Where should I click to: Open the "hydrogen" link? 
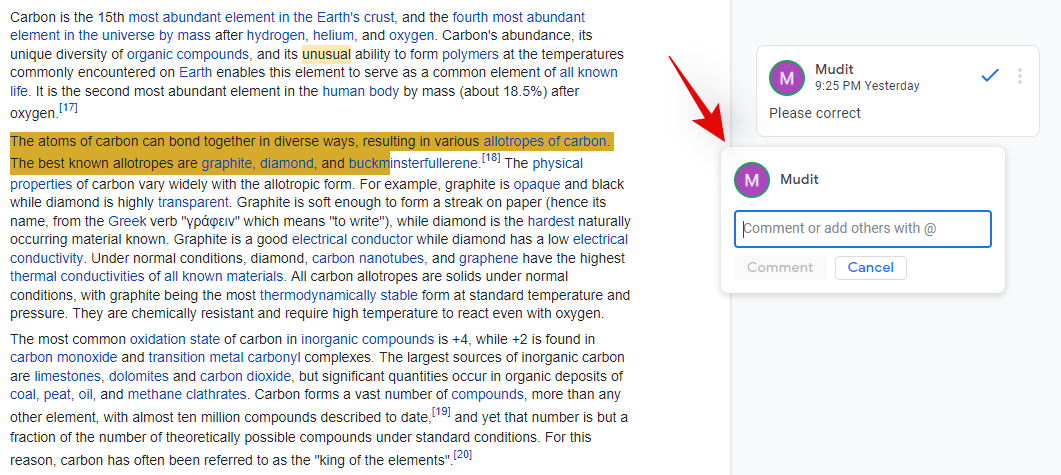(x=275, y=35)
